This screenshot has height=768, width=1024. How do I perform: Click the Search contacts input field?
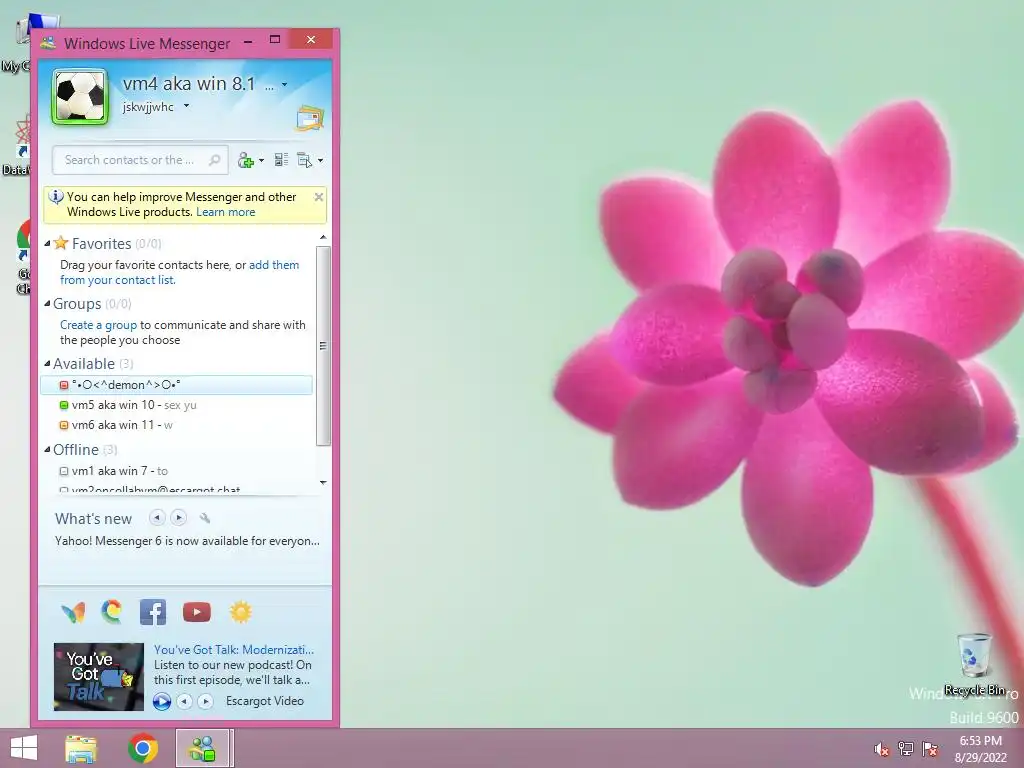[140, 160]
